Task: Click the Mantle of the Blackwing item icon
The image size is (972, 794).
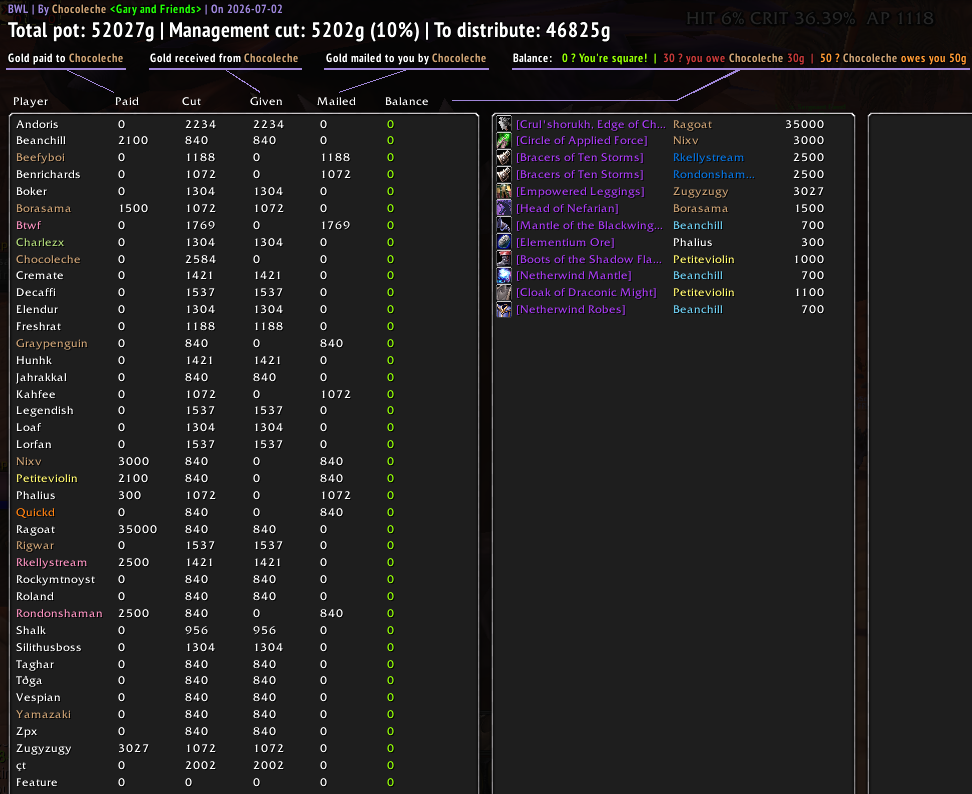Action: pyautogui.click(x=504, y=225)
